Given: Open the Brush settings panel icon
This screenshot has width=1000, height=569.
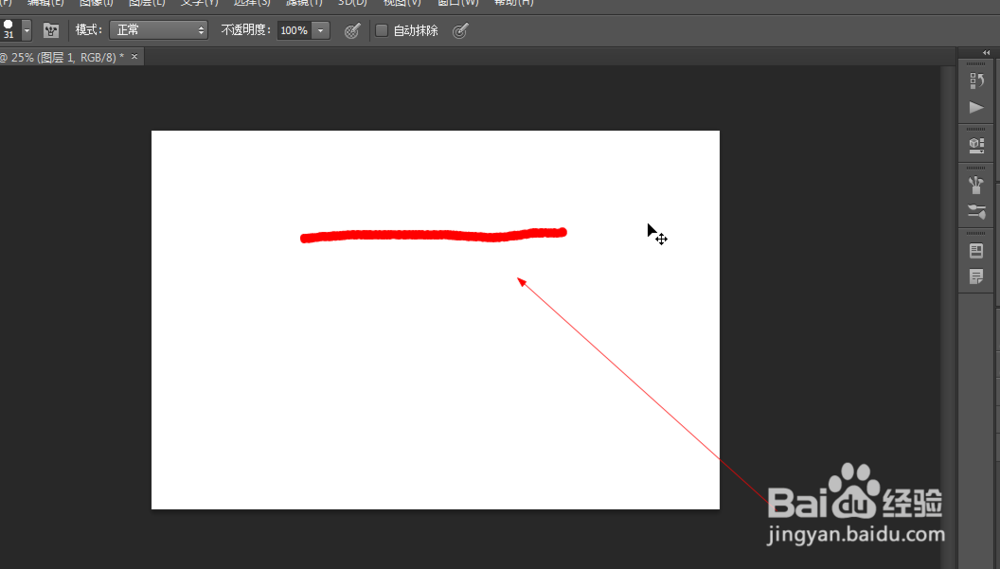Looking at the screenshot, I should pyautogui.click(x=976, y=211).
